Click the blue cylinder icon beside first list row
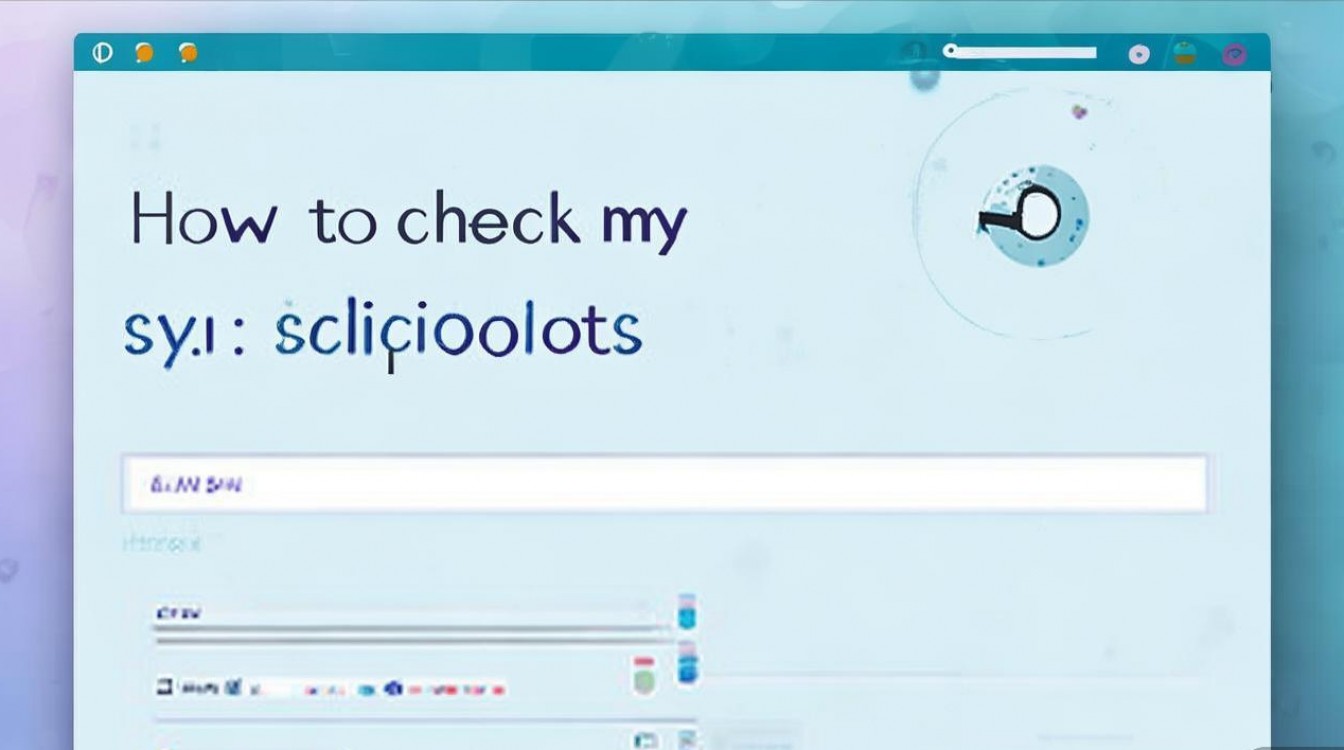The width and height of the screenshot is (1344, 750). click(687, 611)
